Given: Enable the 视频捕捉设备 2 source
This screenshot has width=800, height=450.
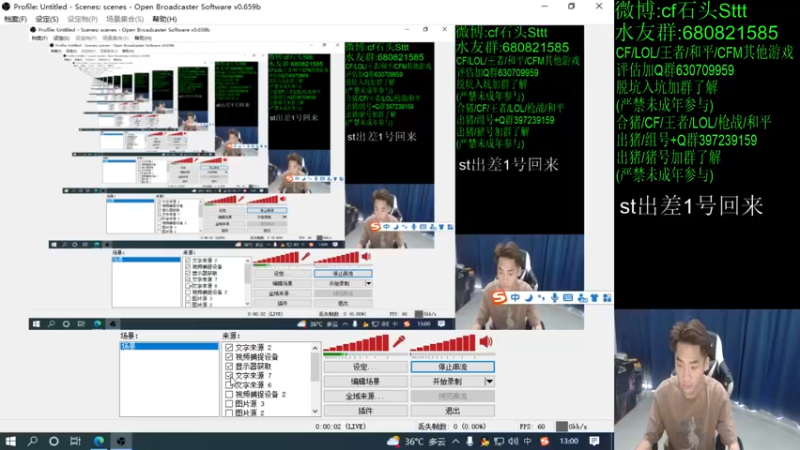Looking at the screenshot, I should [229, 394].
